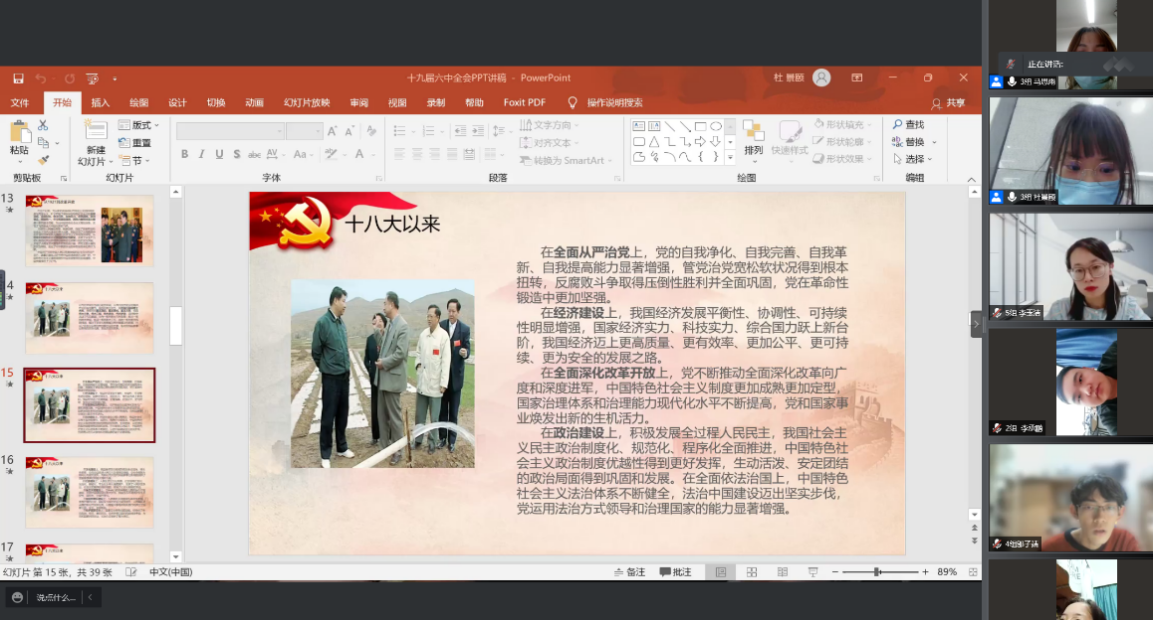Viewport: 1153px width, 620px height.
Task: Select the oval shape in shapes gallery
Action: point(716,126)
